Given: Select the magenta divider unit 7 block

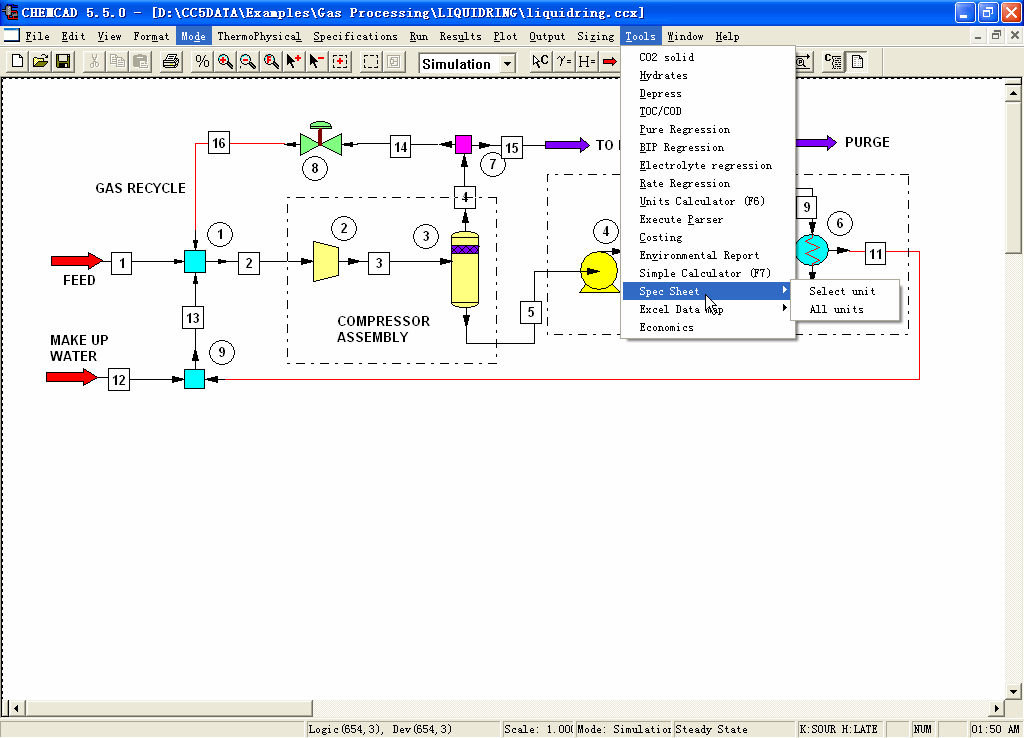Looking at the screenshot, I should pos(463,144).
